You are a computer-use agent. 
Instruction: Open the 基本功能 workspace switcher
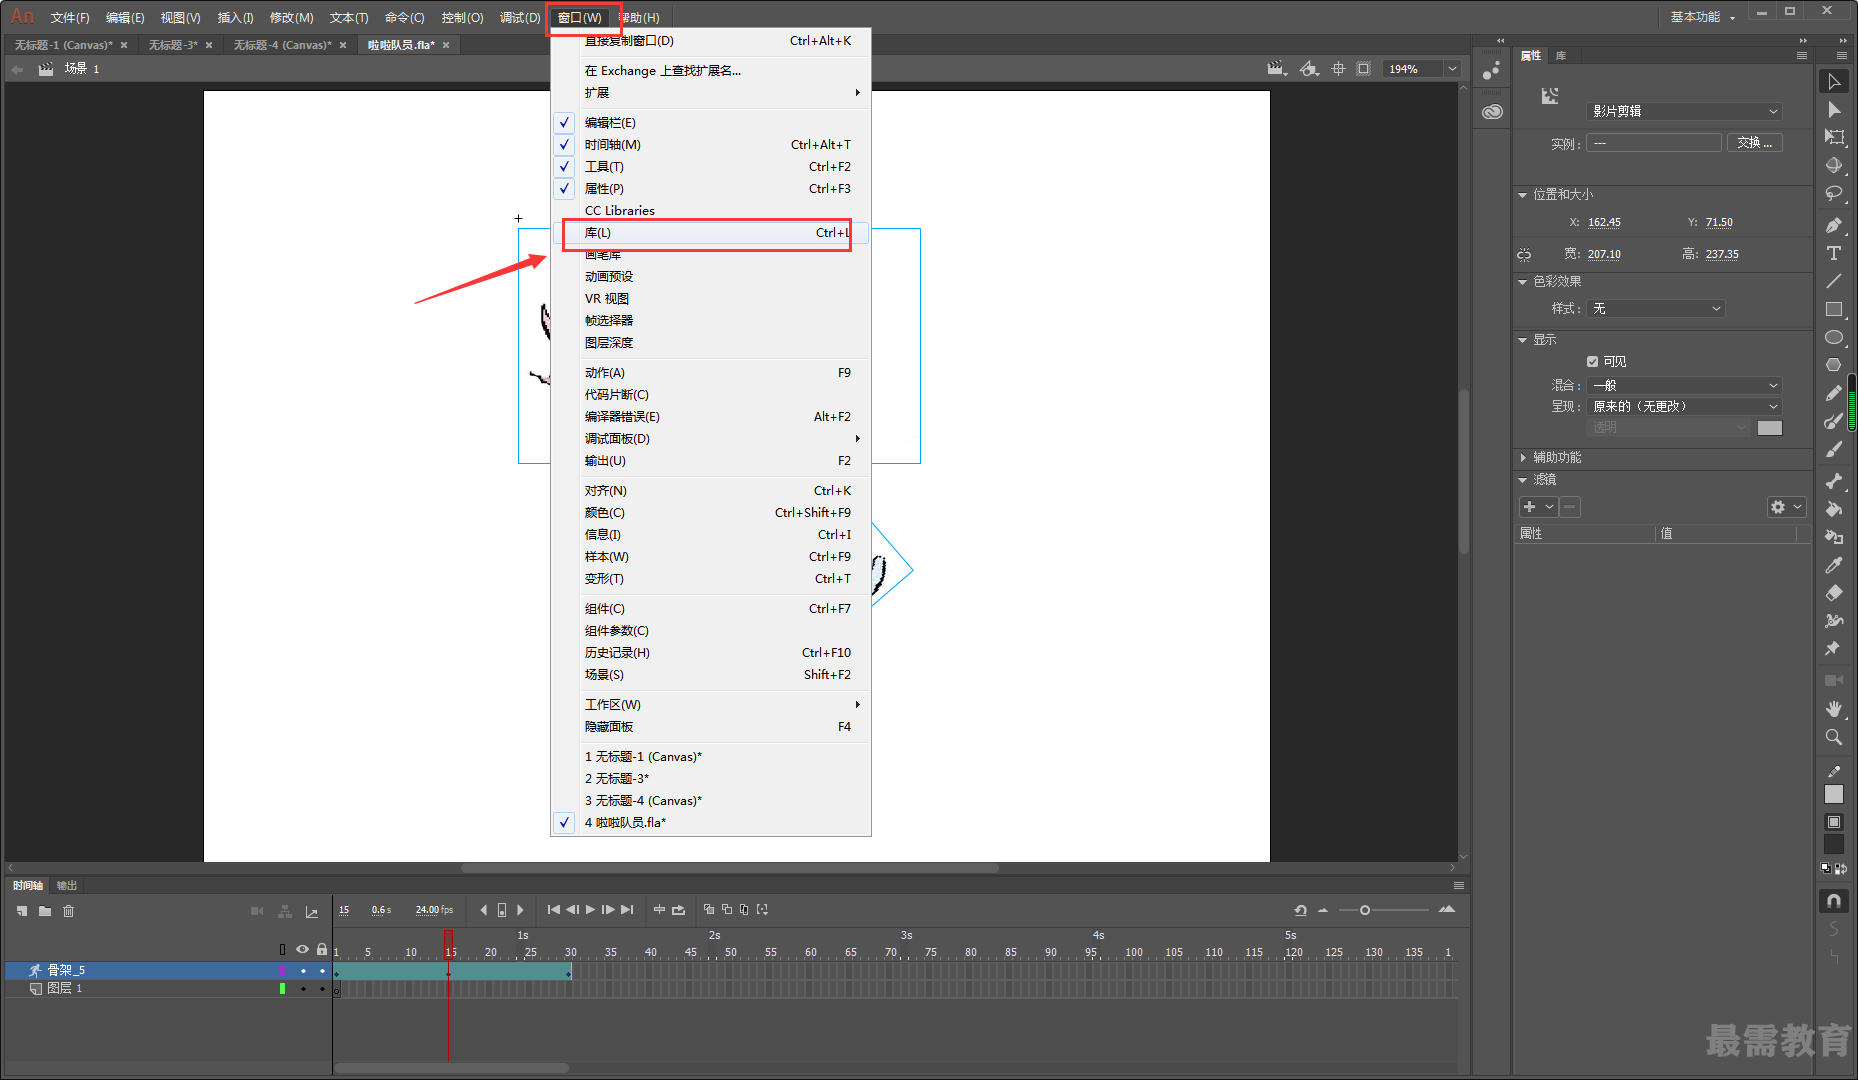click(1702, 17)
